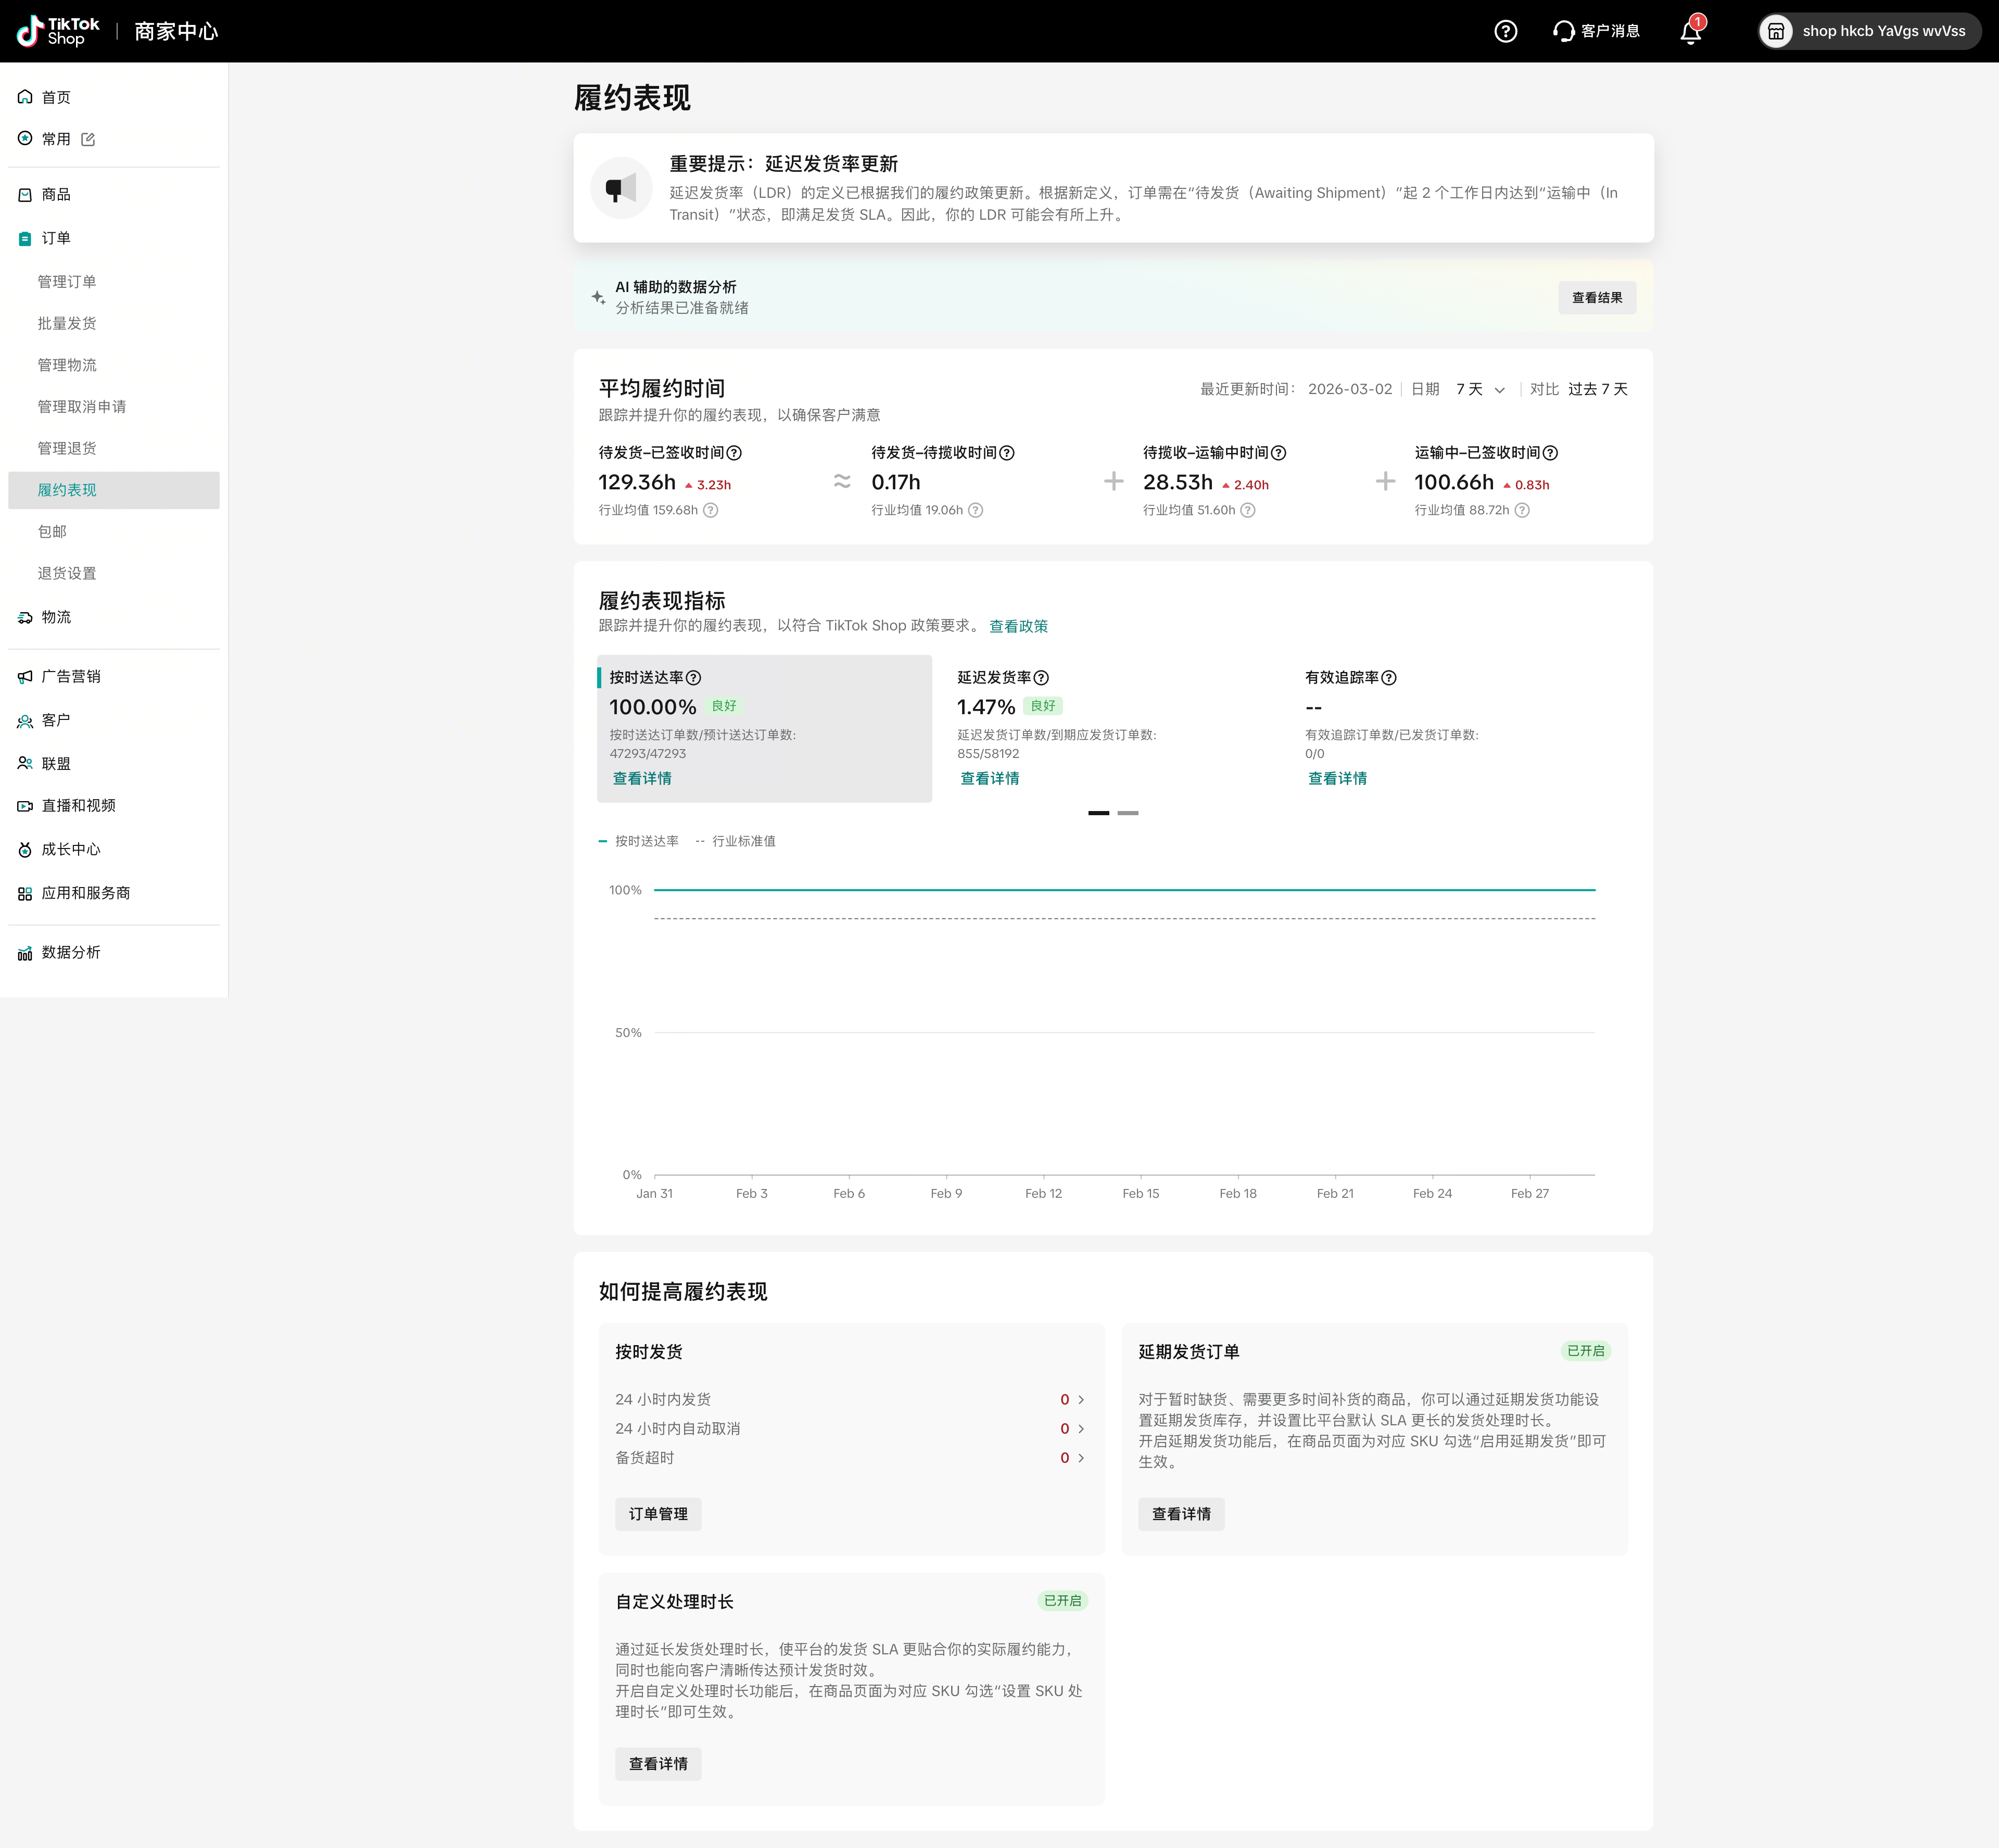
Task: Open 管理订单 in the sidebar
Action: pos(67,282)
